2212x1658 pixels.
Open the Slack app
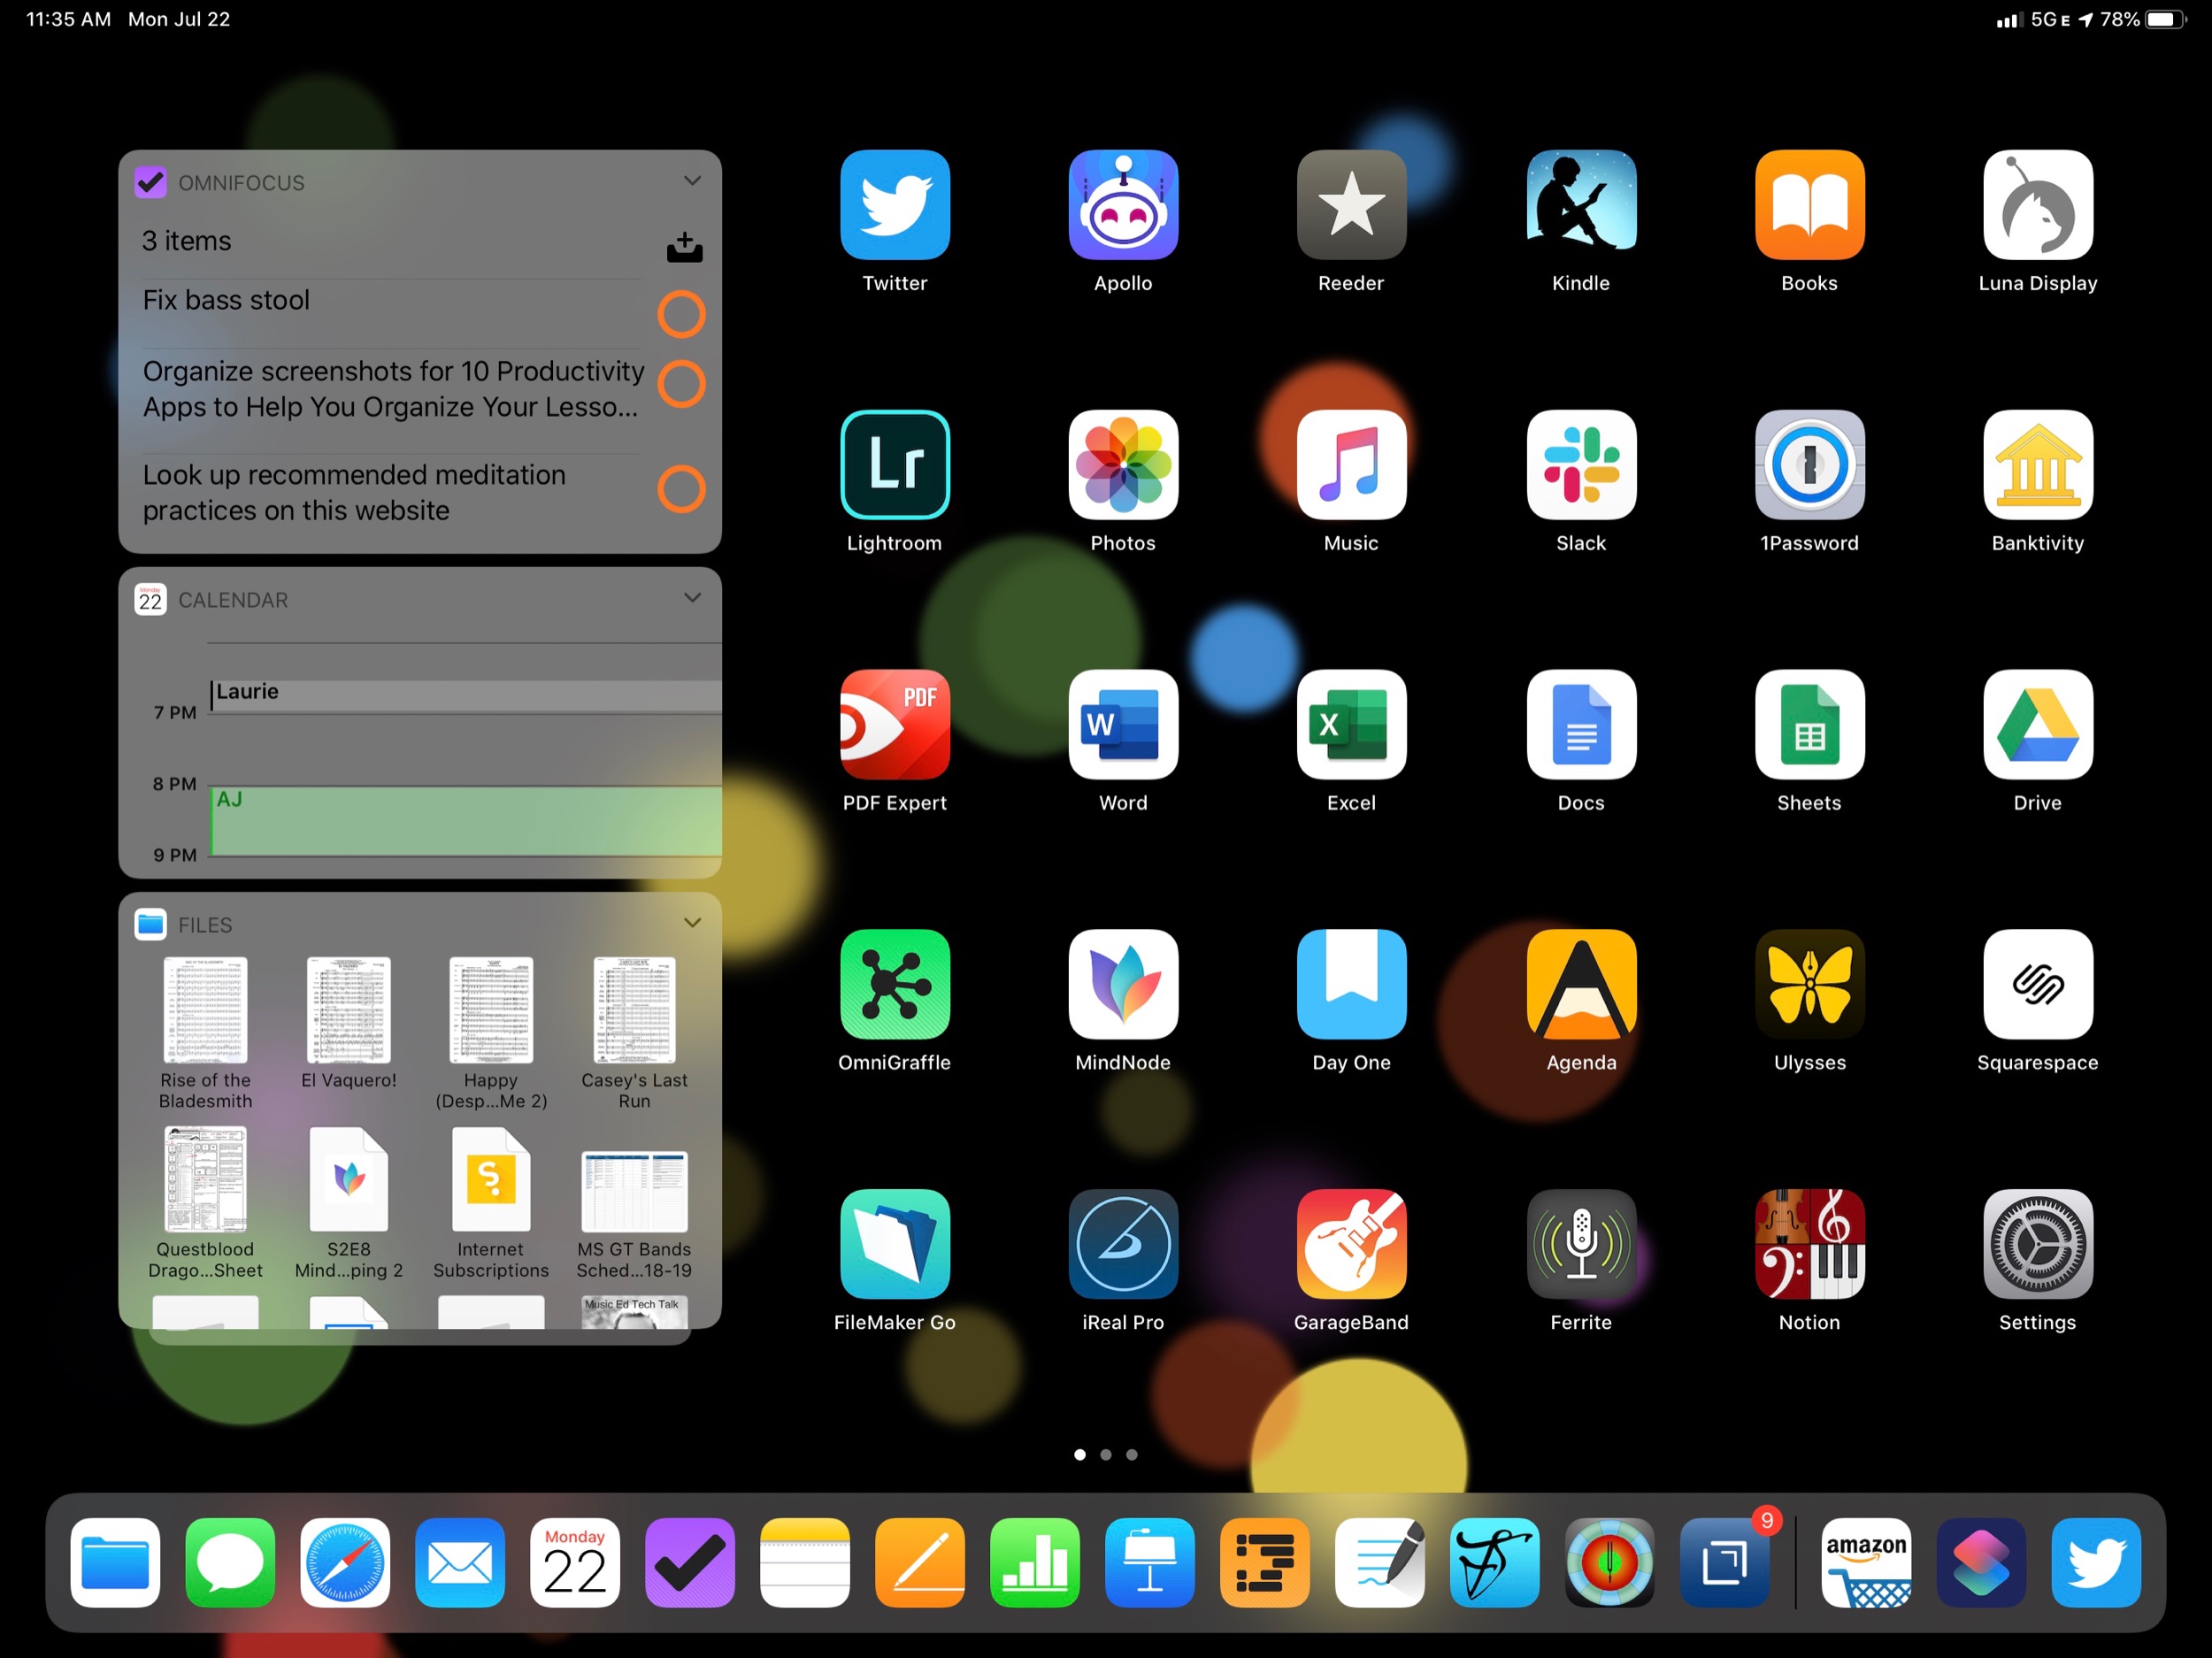tap(1580, 465)
